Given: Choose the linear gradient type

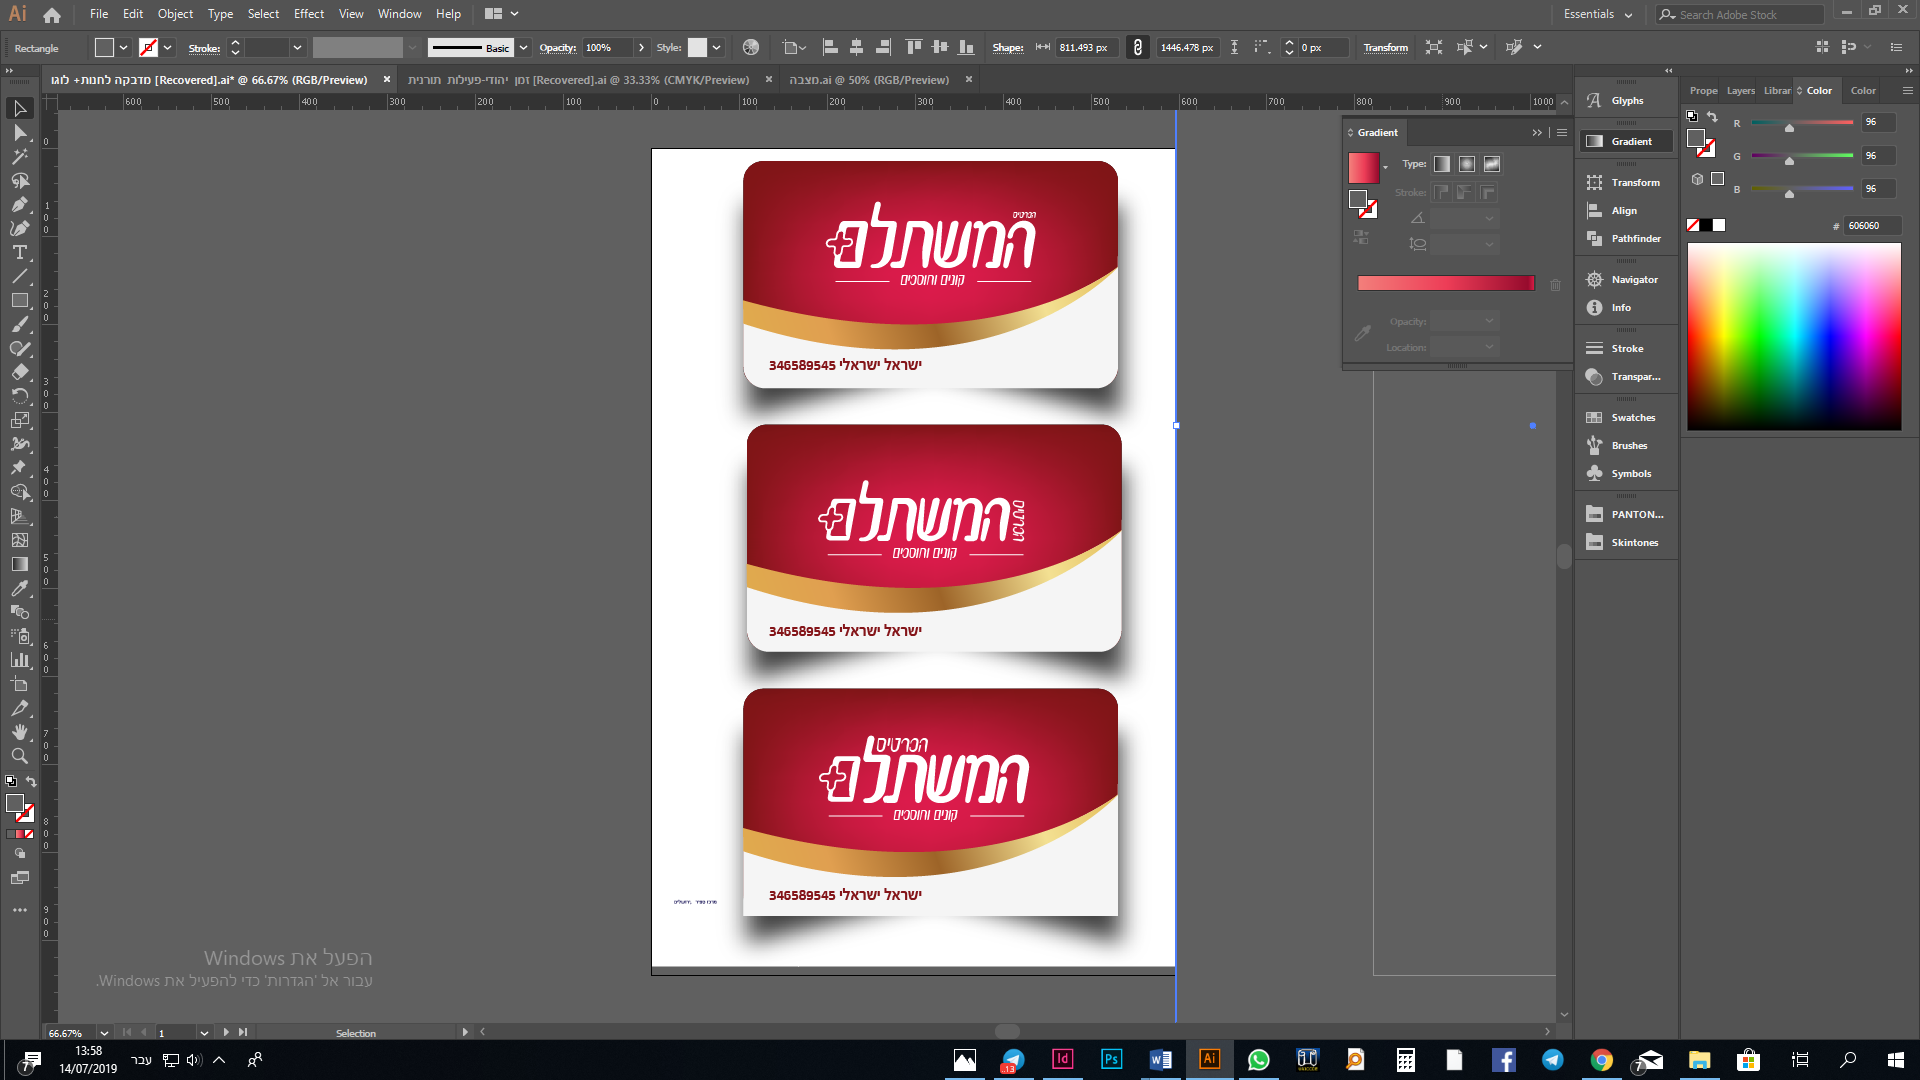Looking at the screenshot, I should pos(1442,164).
